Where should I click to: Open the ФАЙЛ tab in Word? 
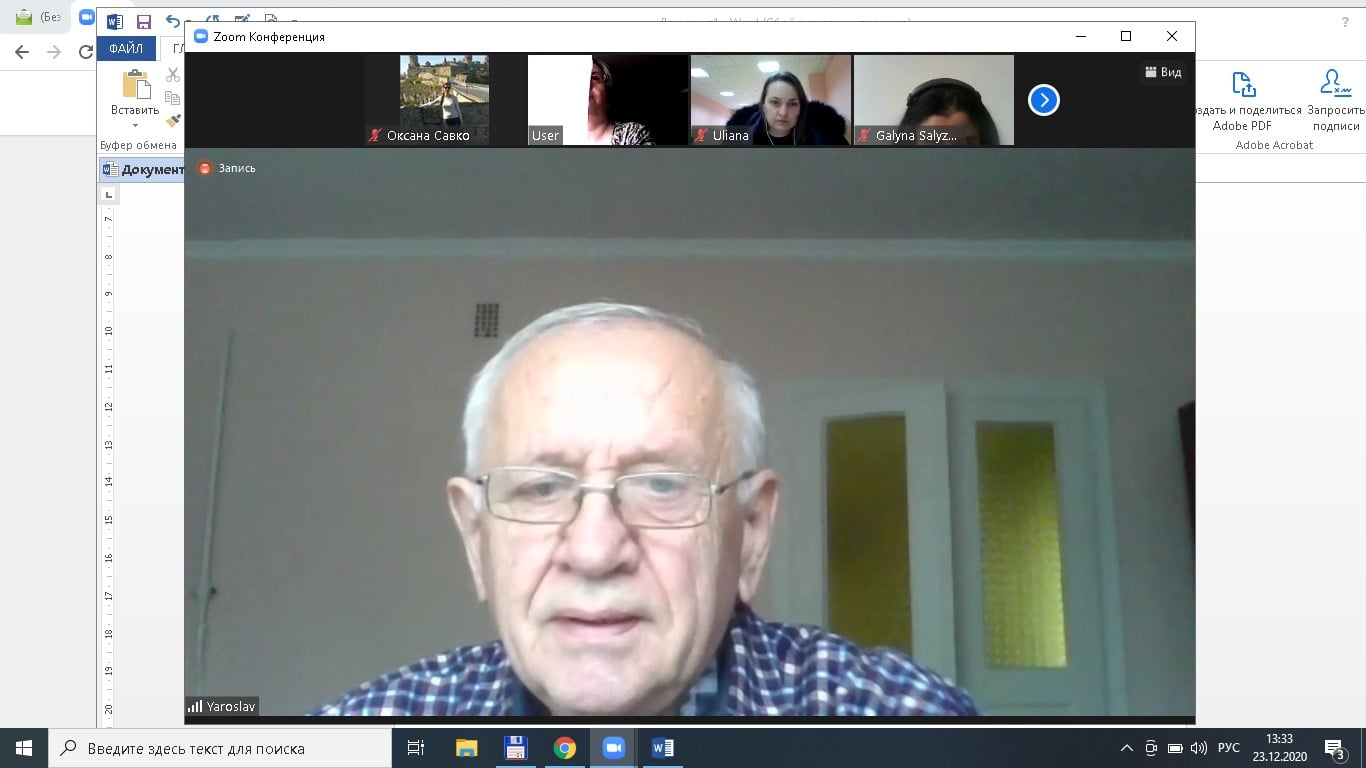(x=126, y=49)
